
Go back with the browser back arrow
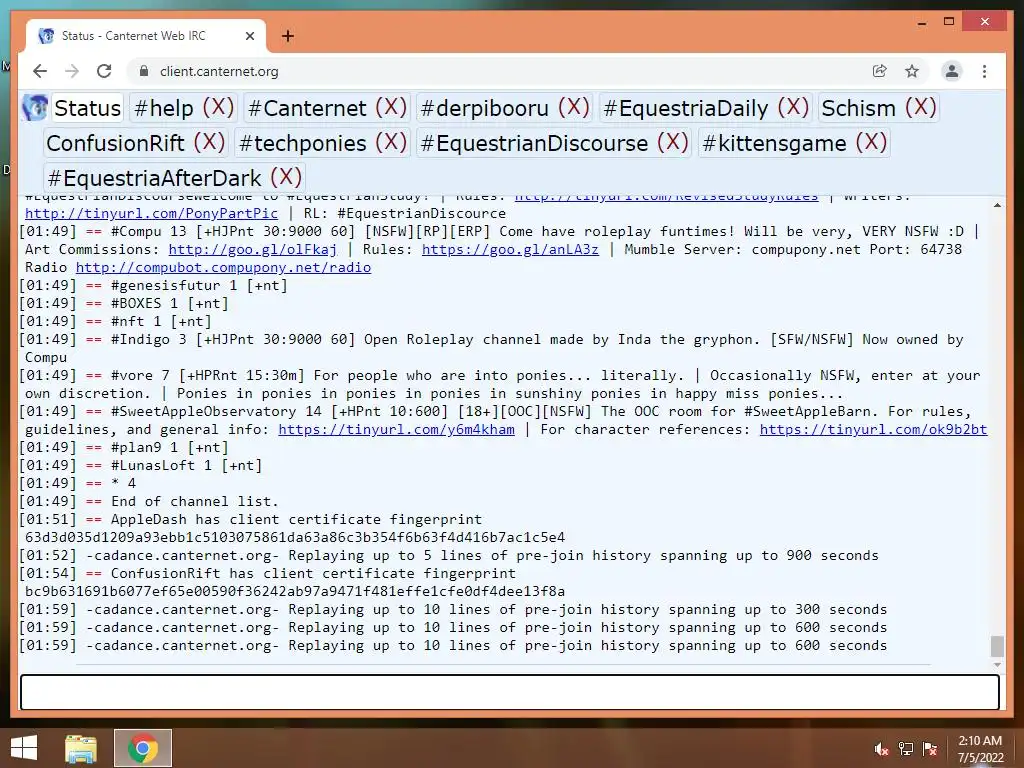(x=40, y=71)
